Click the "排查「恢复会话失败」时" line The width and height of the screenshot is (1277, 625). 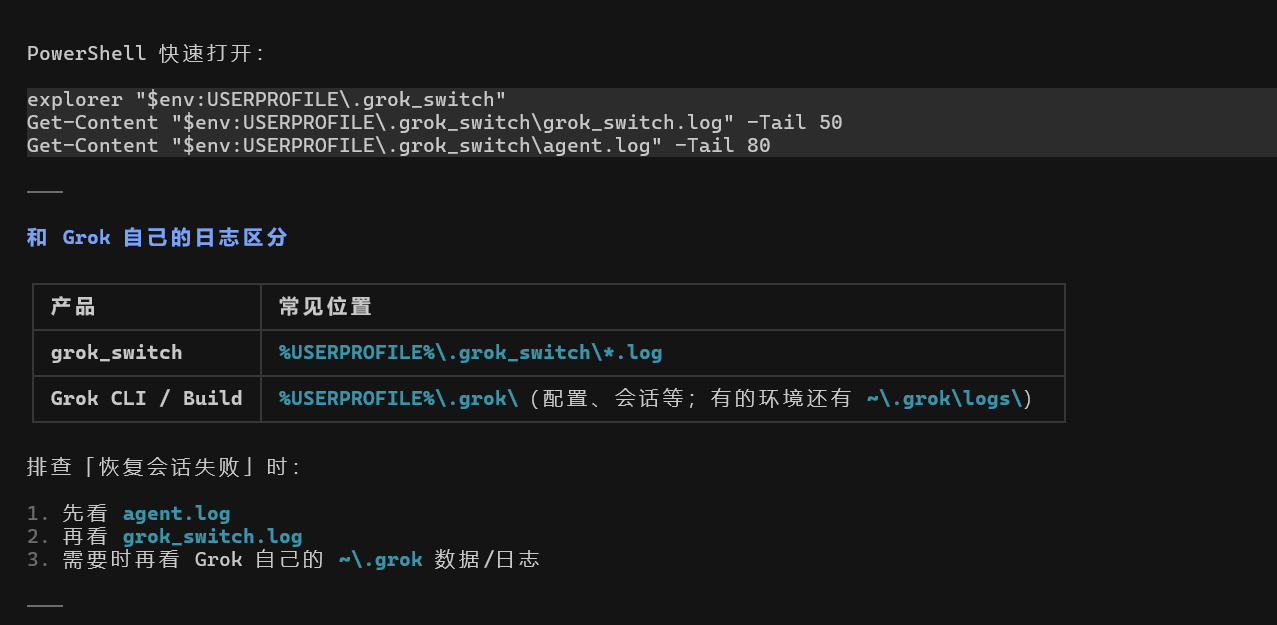[x=164, y=467]
